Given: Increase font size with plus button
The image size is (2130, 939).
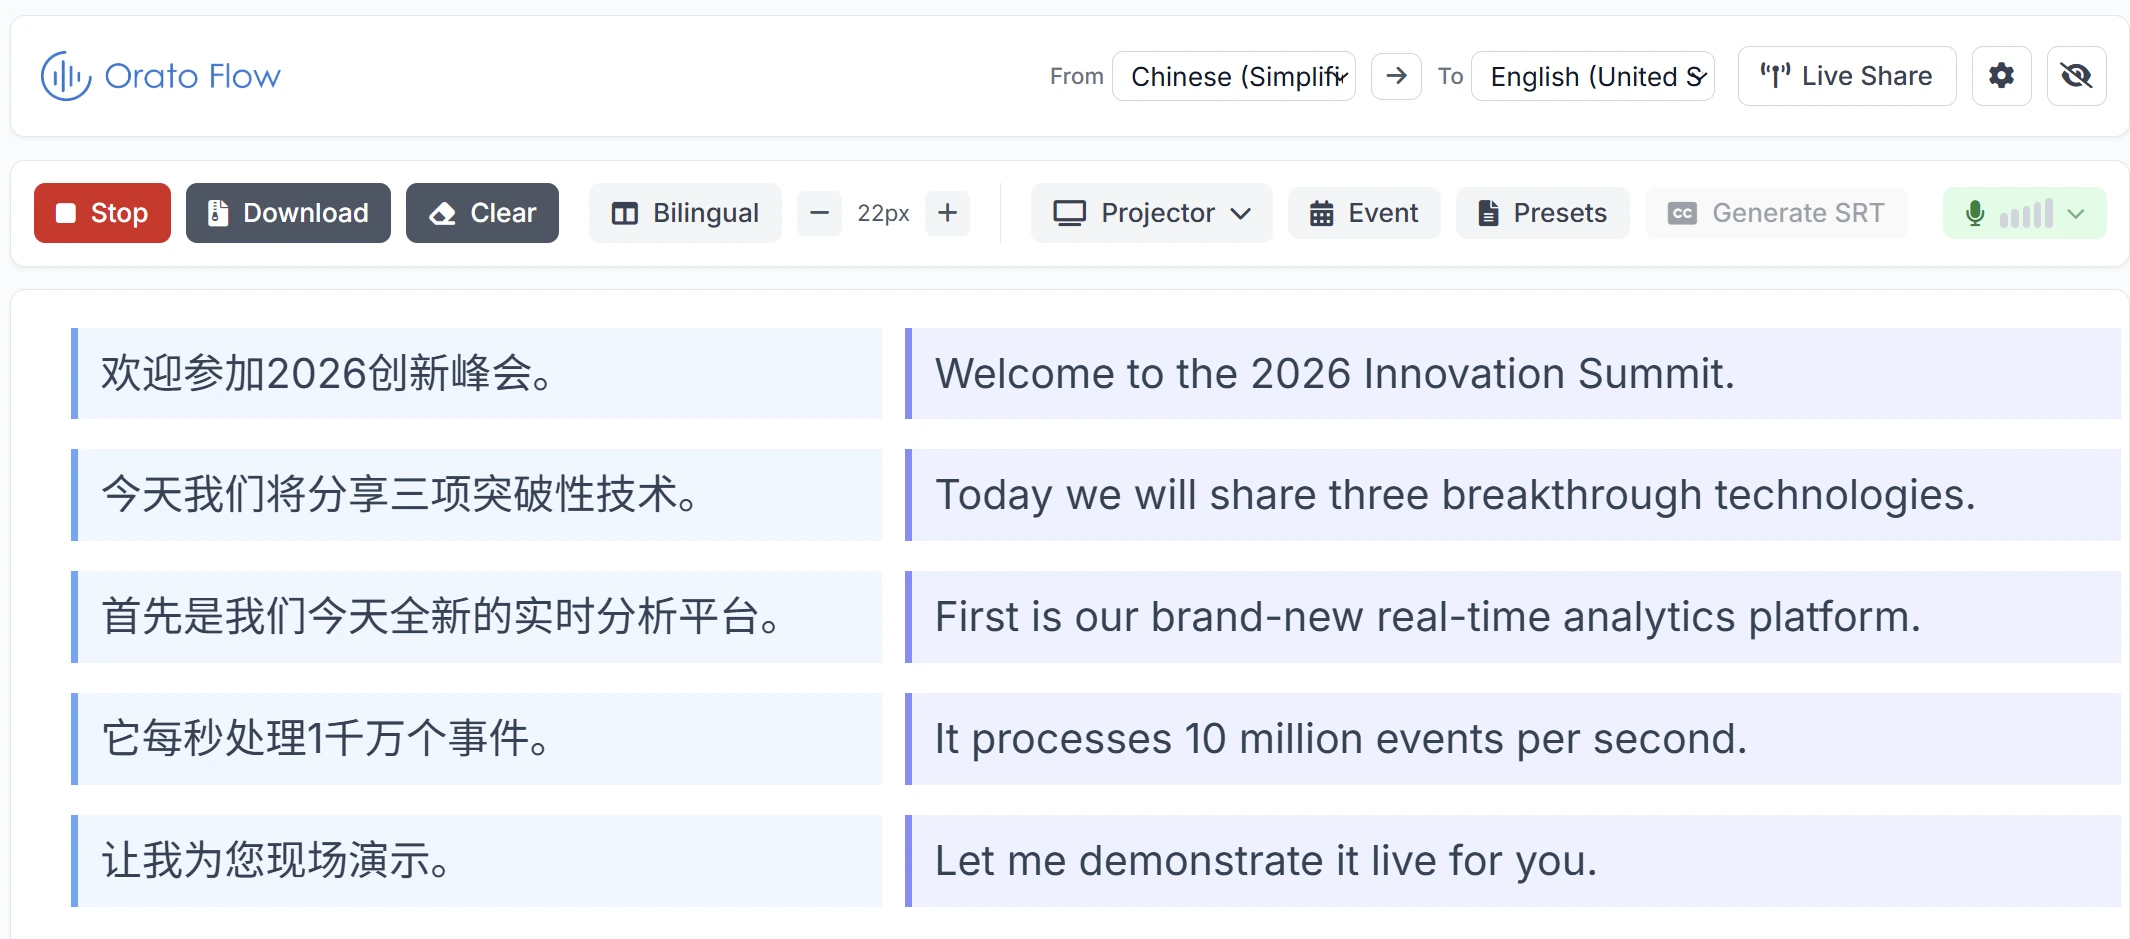Looking at the screenshot, I should tap(947, 213).
